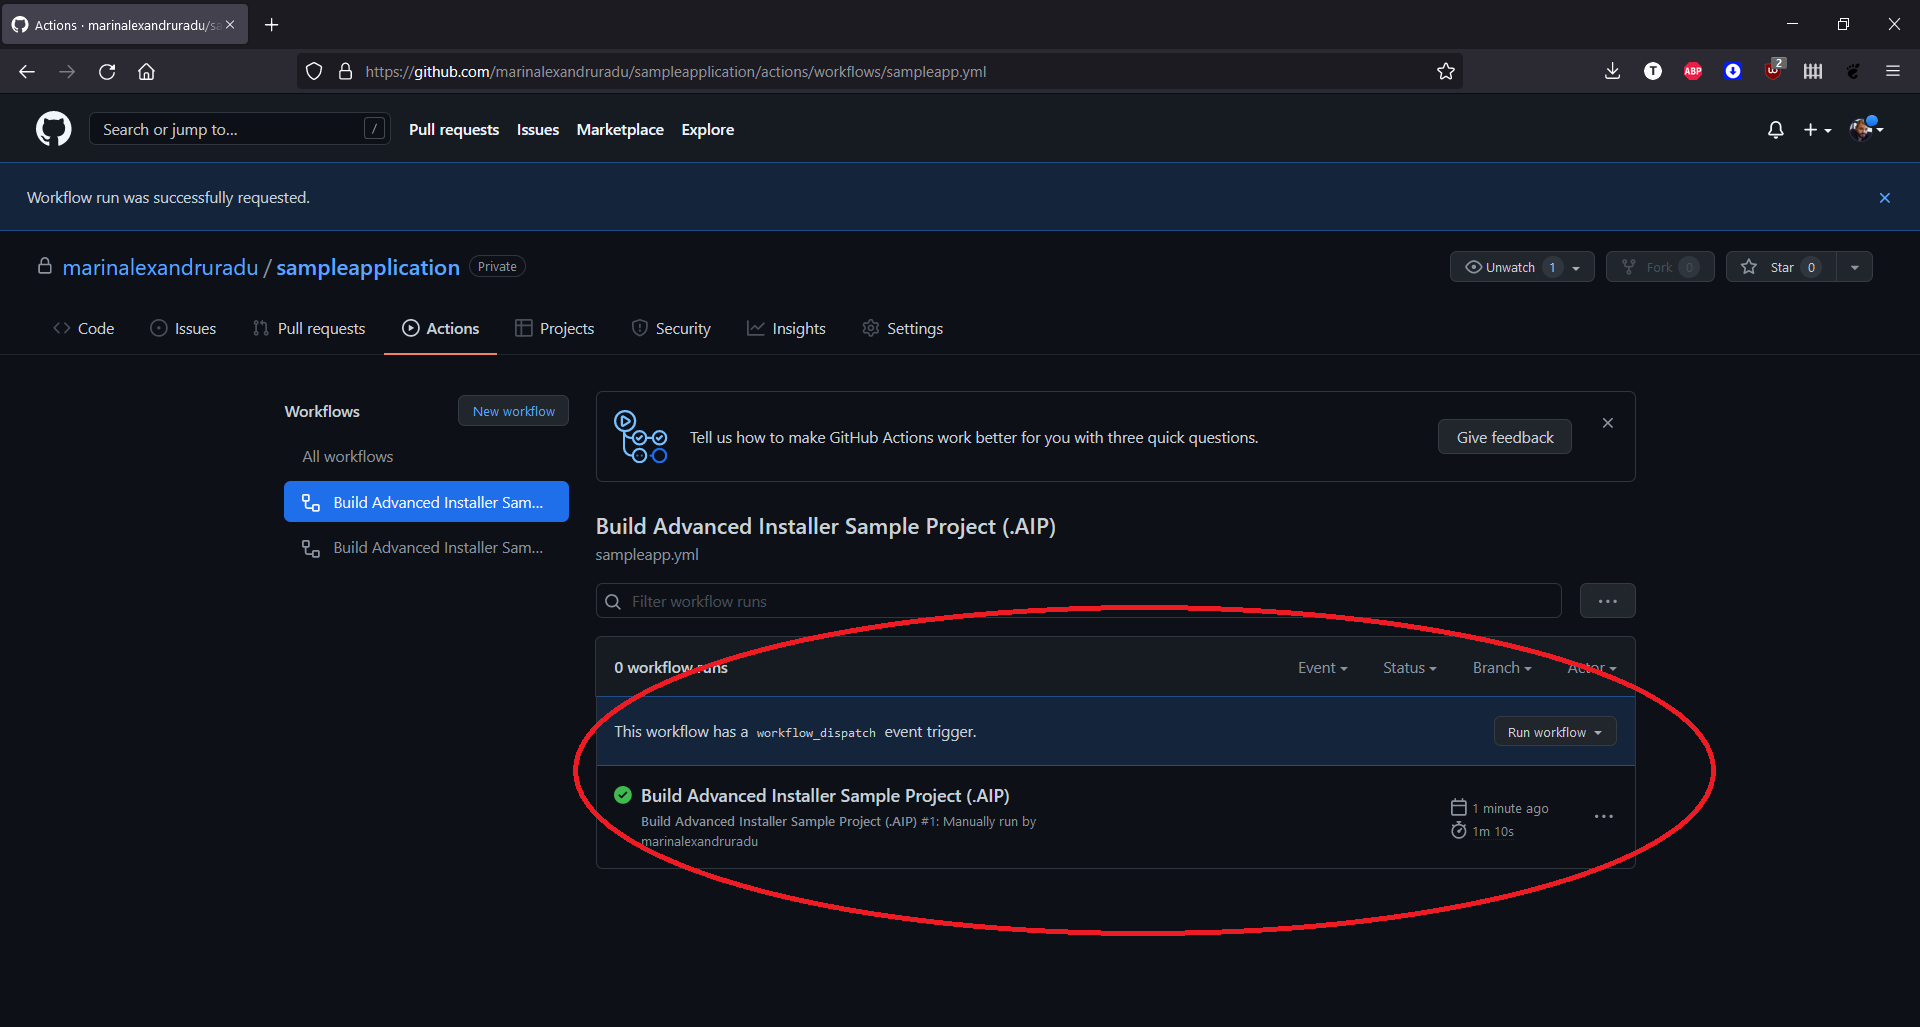
Task: Open the Build Advanced Installer Sample Project run
Action: coord(825,795)
